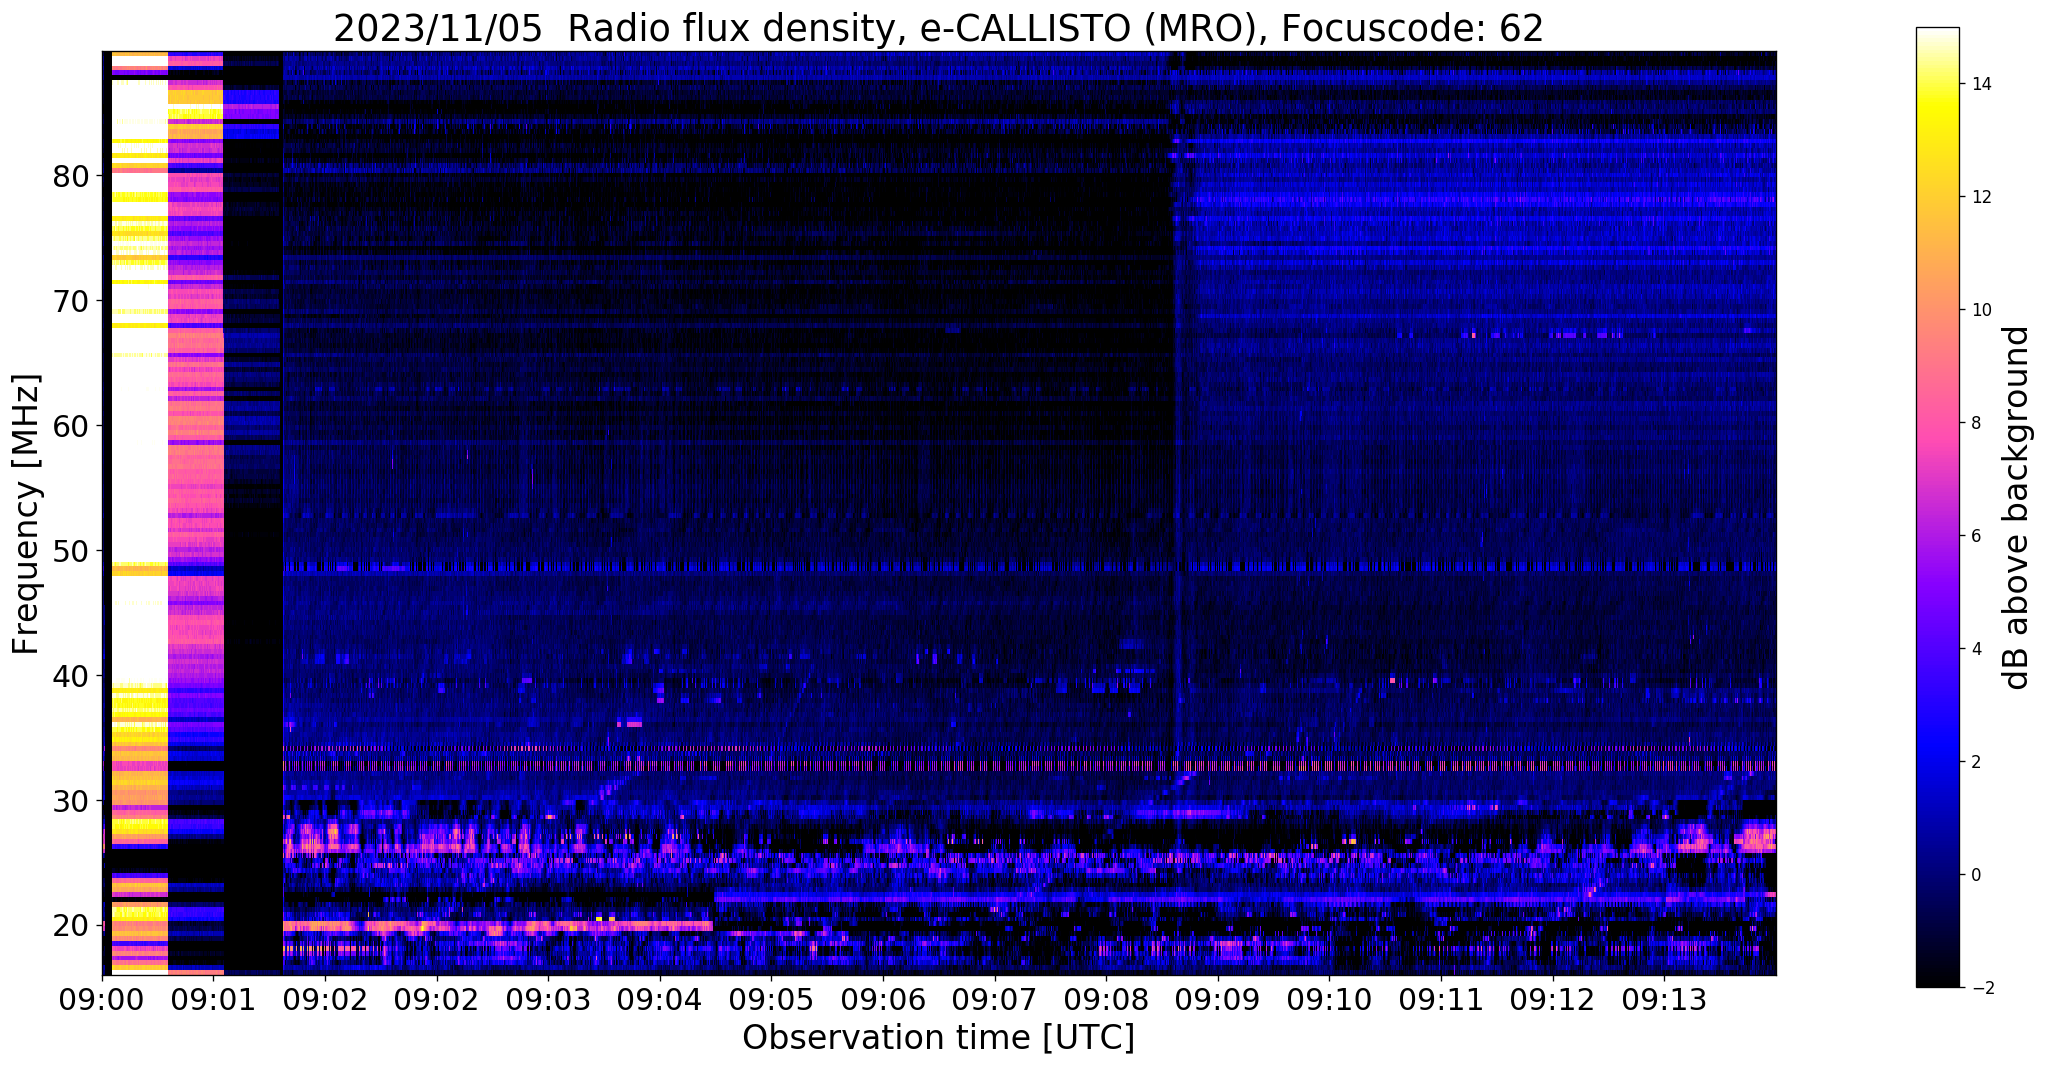The width and height of the screenshot is (2047, 1067).
Task: Click the 60 MHz tick label
Action: [71, 426]
